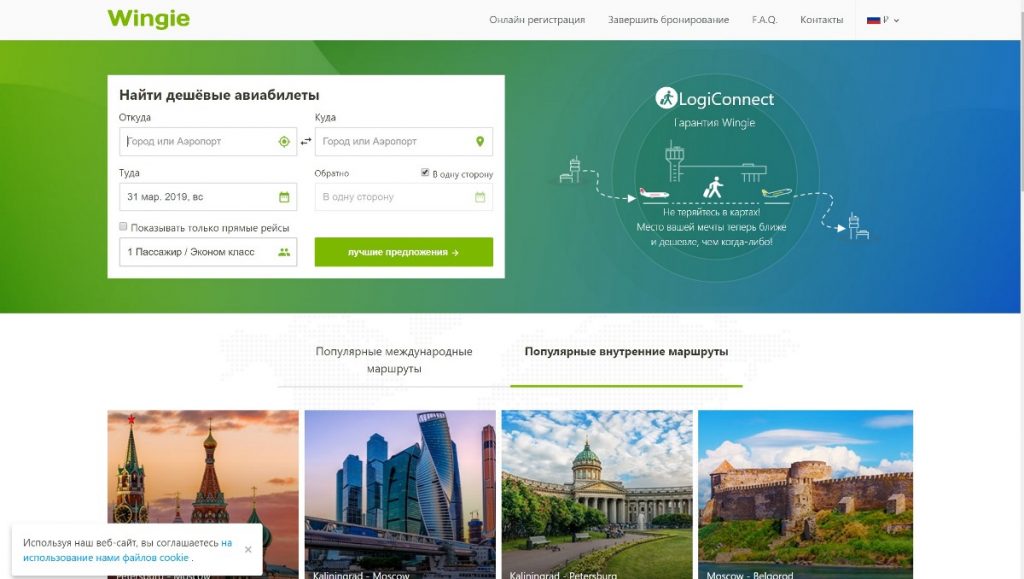Open the Russian flag currency dropdown

(883, 20)
